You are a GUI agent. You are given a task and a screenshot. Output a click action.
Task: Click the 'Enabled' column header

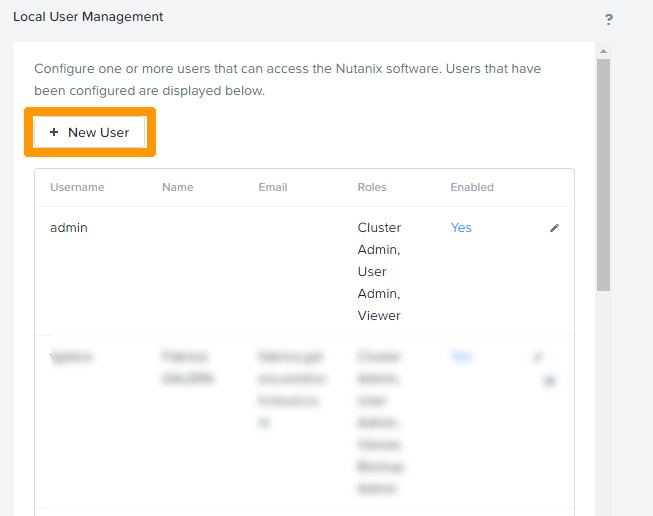(472, 187)
